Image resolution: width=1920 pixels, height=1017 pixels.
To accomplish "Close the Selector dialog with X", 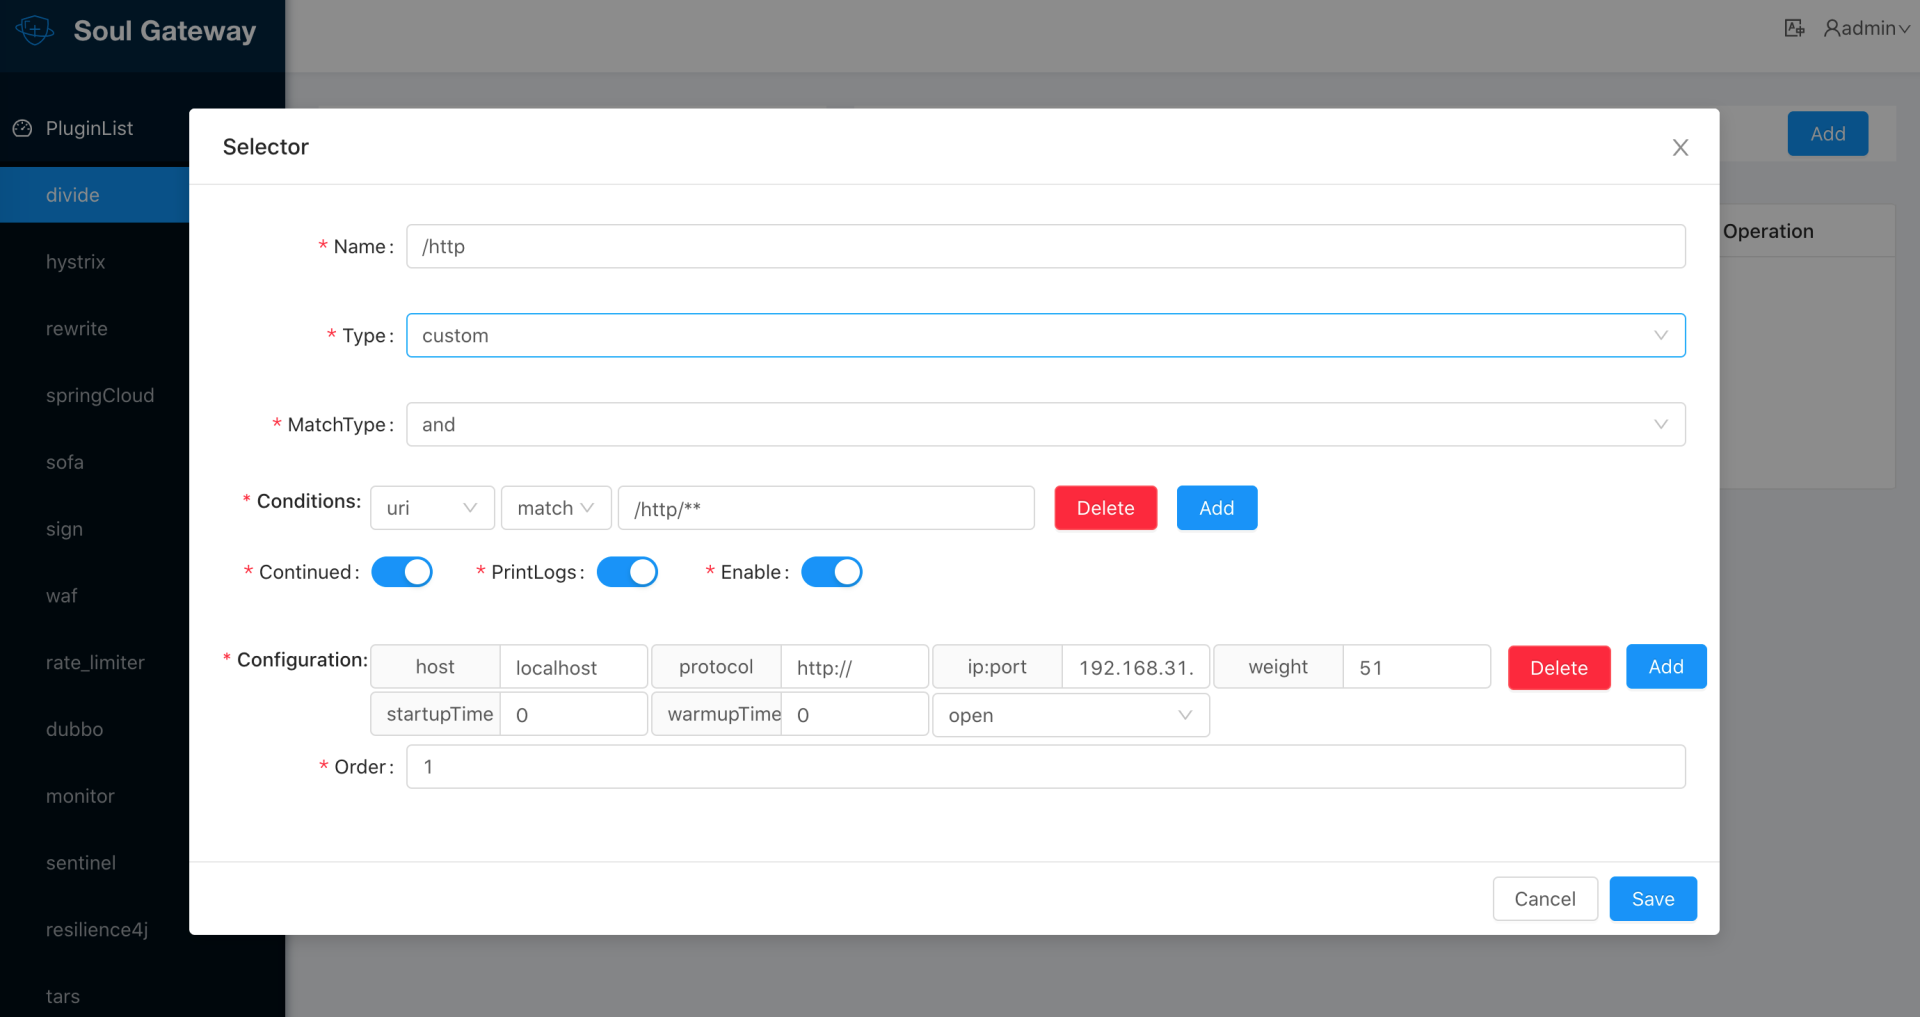I will tap(1680, 147).
